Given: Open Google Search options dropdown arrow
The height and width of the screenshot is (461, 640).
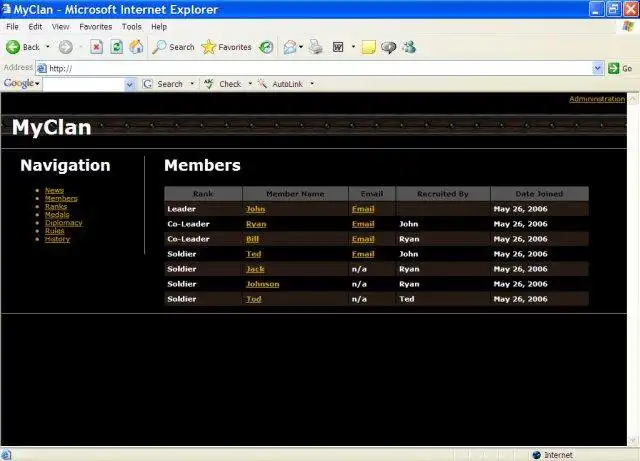Looking at the screenshot, I should 192,84.
